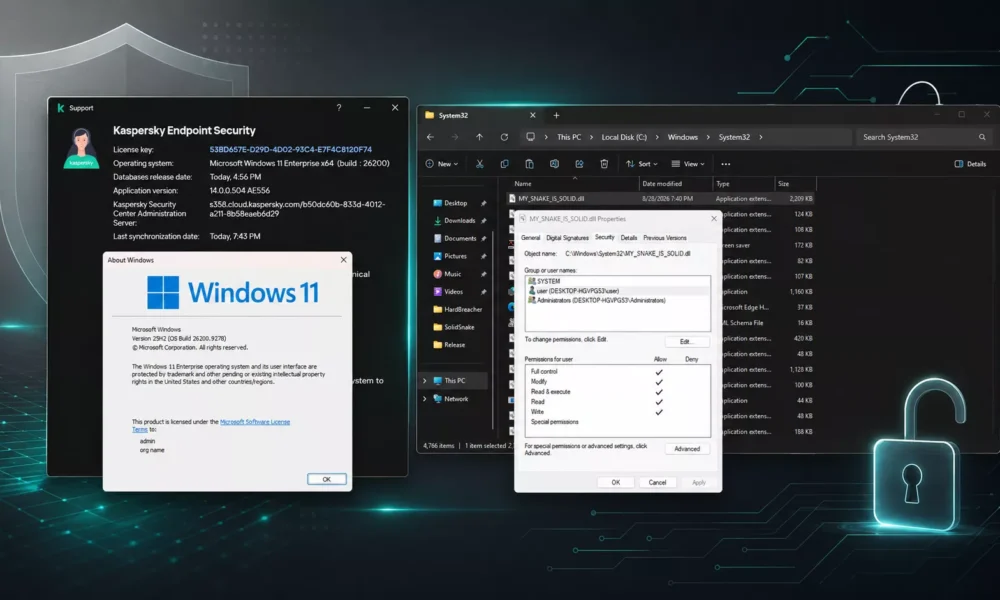
Task: Open Kaspersky Support help question mark
Action: point(339,108)
